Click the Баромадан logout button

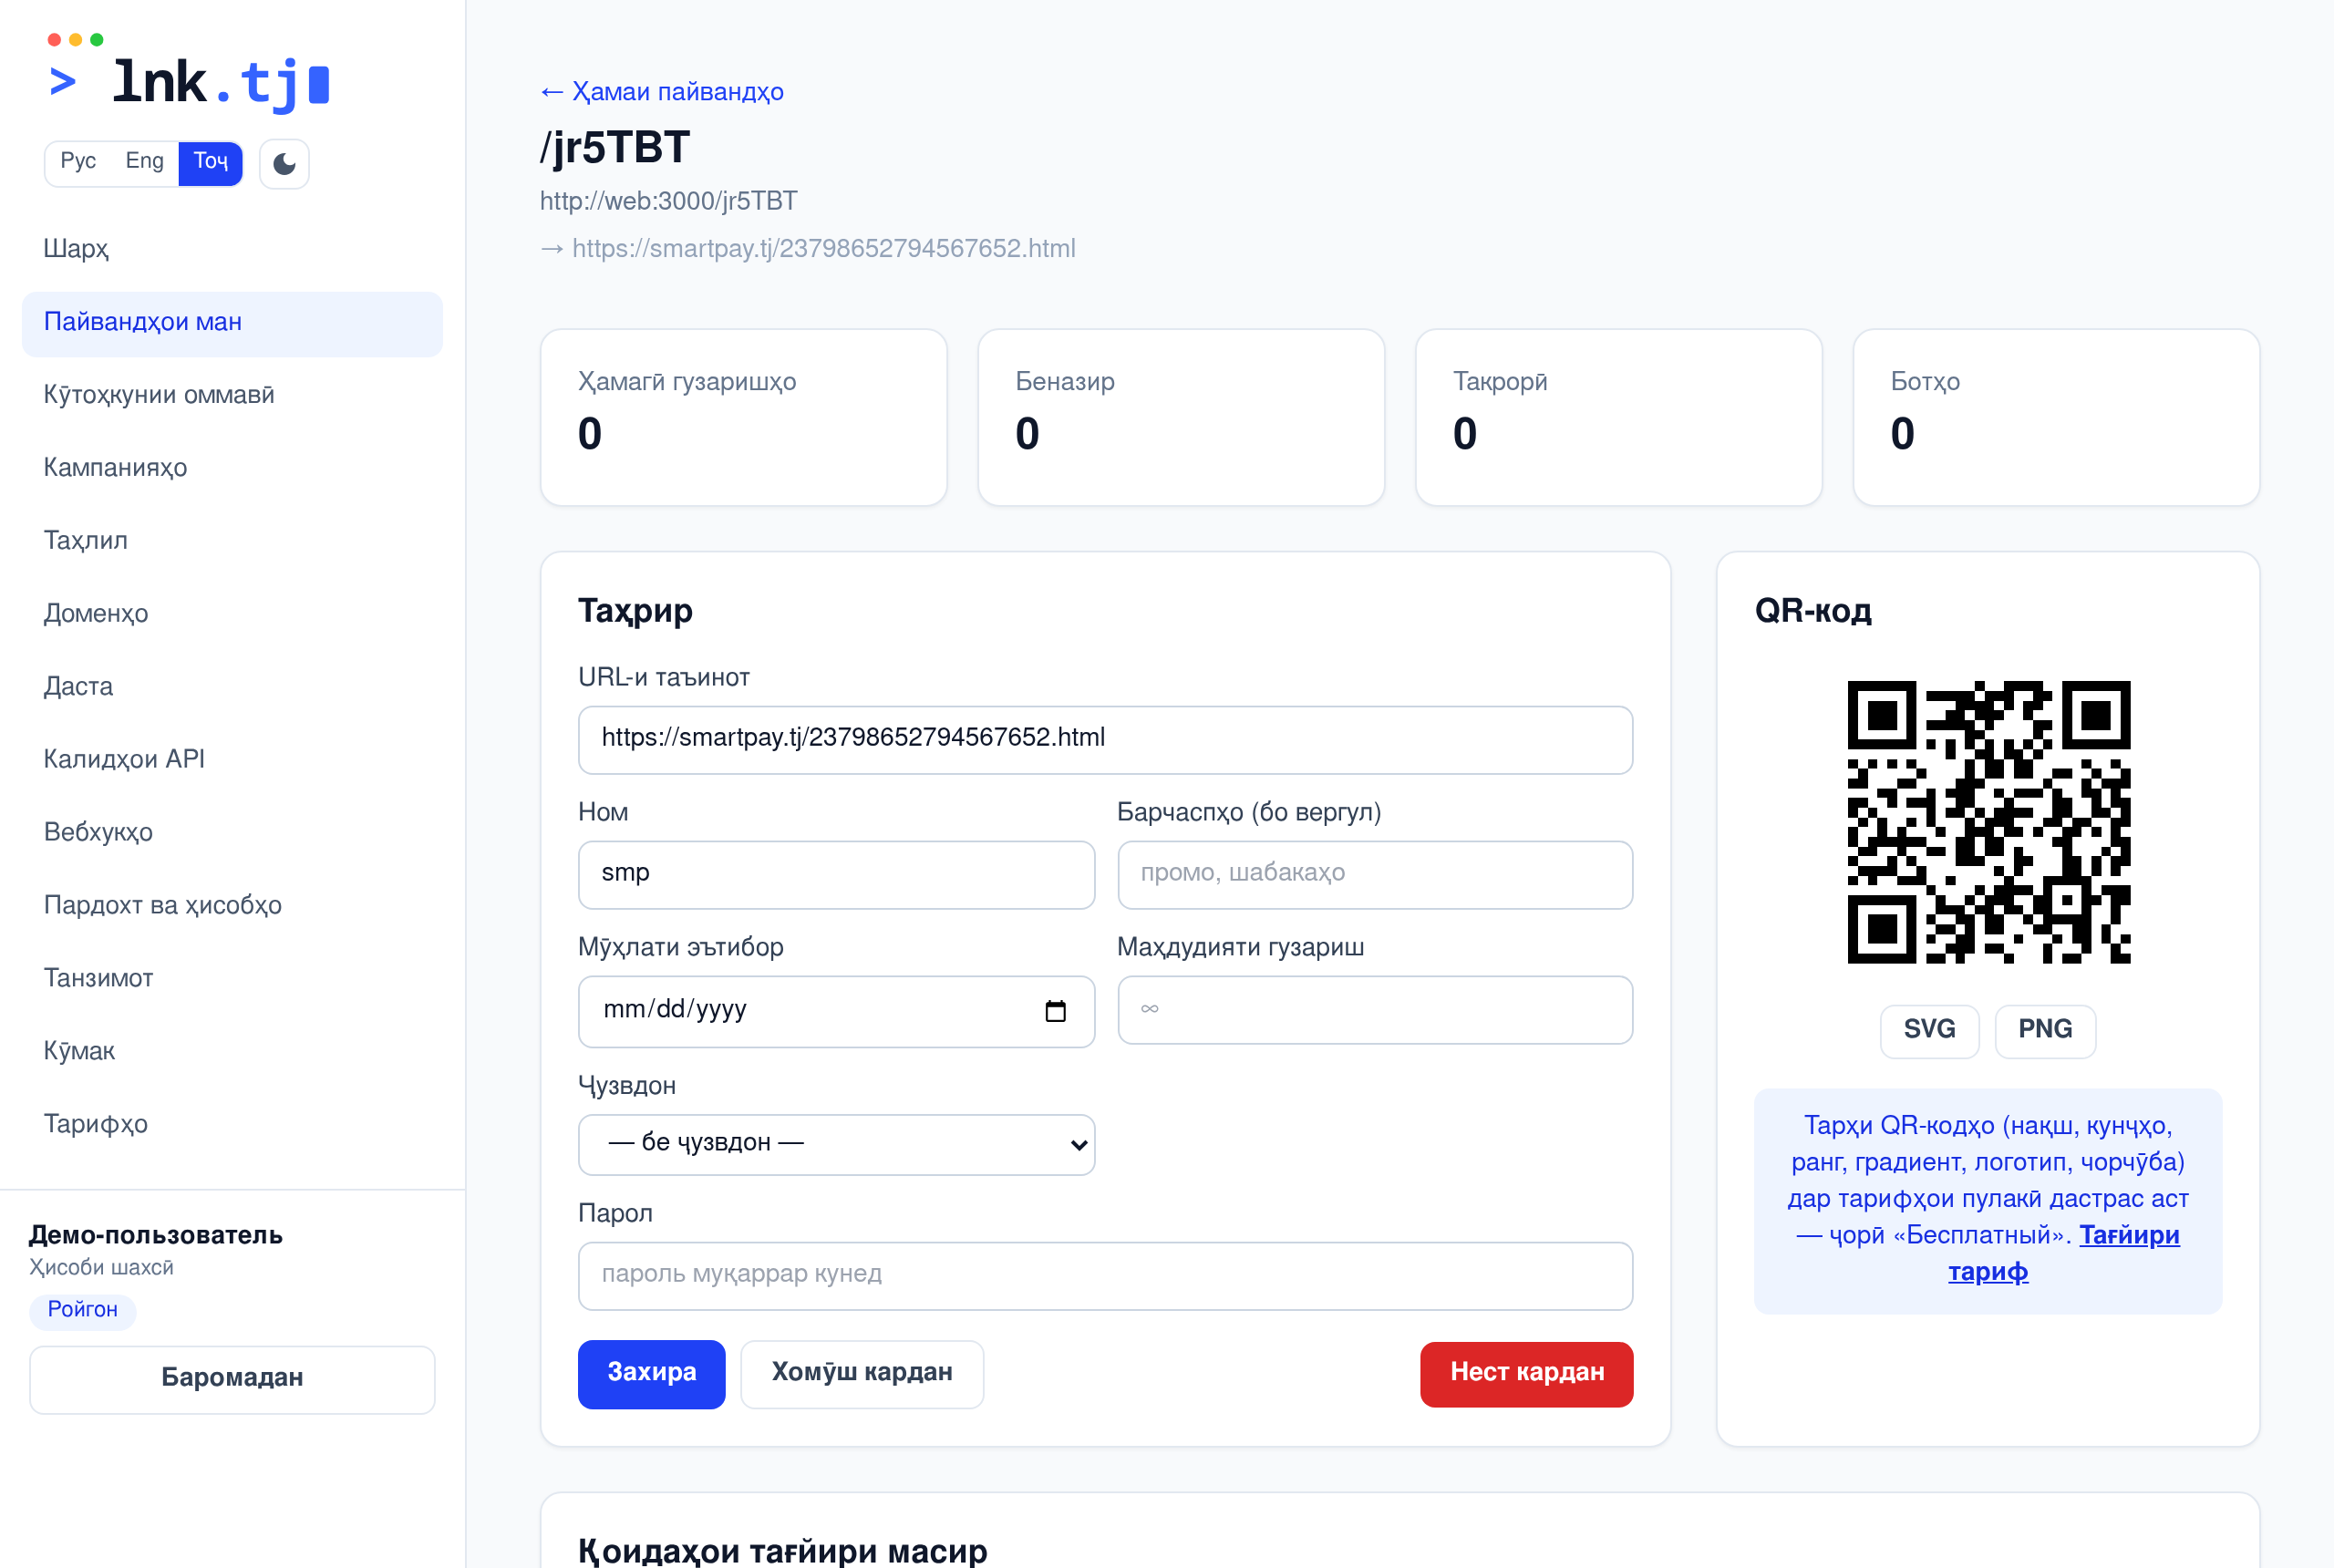232,1379
